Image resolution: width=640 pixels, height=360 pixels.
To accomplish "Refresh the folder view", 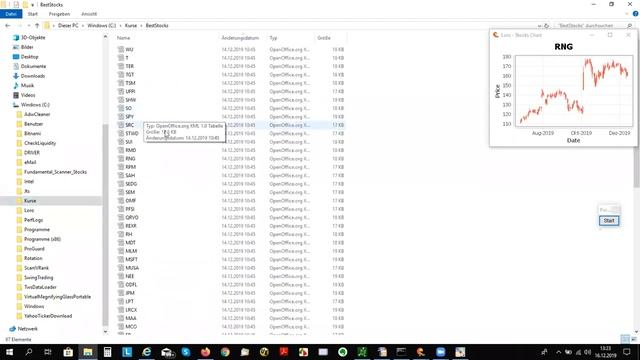I will tap(547, 25).
